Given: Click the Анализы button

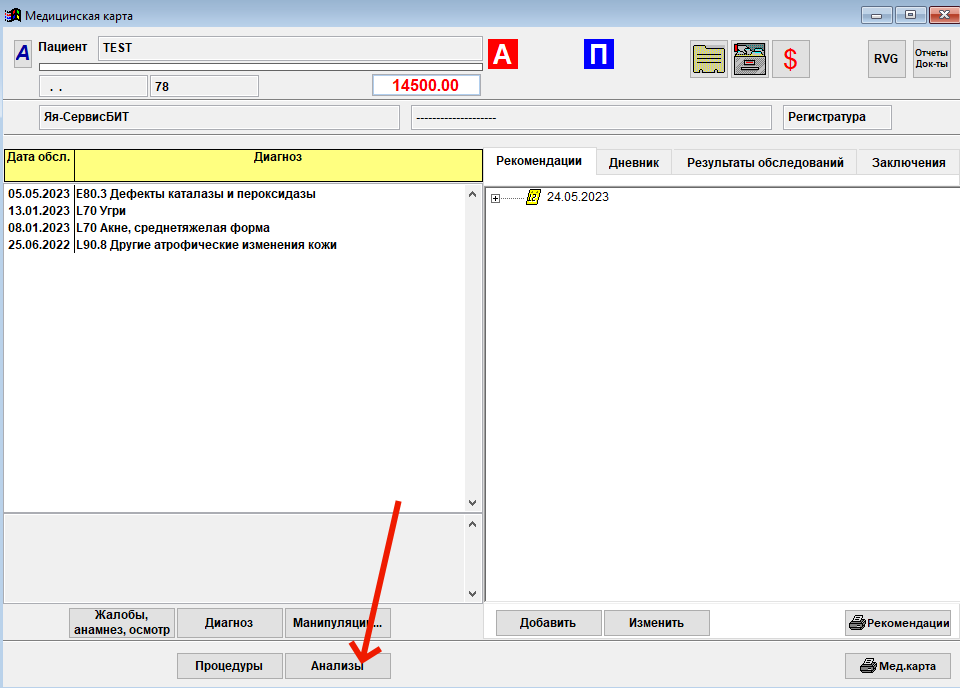Looking at the screenshot, I should coord(337,666).
